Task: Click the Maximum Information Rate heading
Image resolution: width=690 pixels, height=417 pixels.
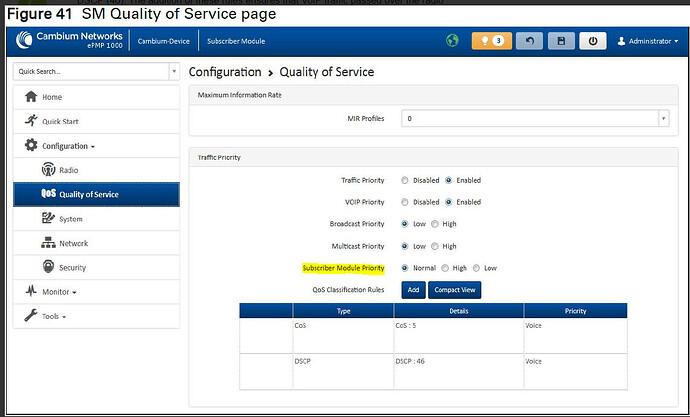Action: click(x=239, y=95)
